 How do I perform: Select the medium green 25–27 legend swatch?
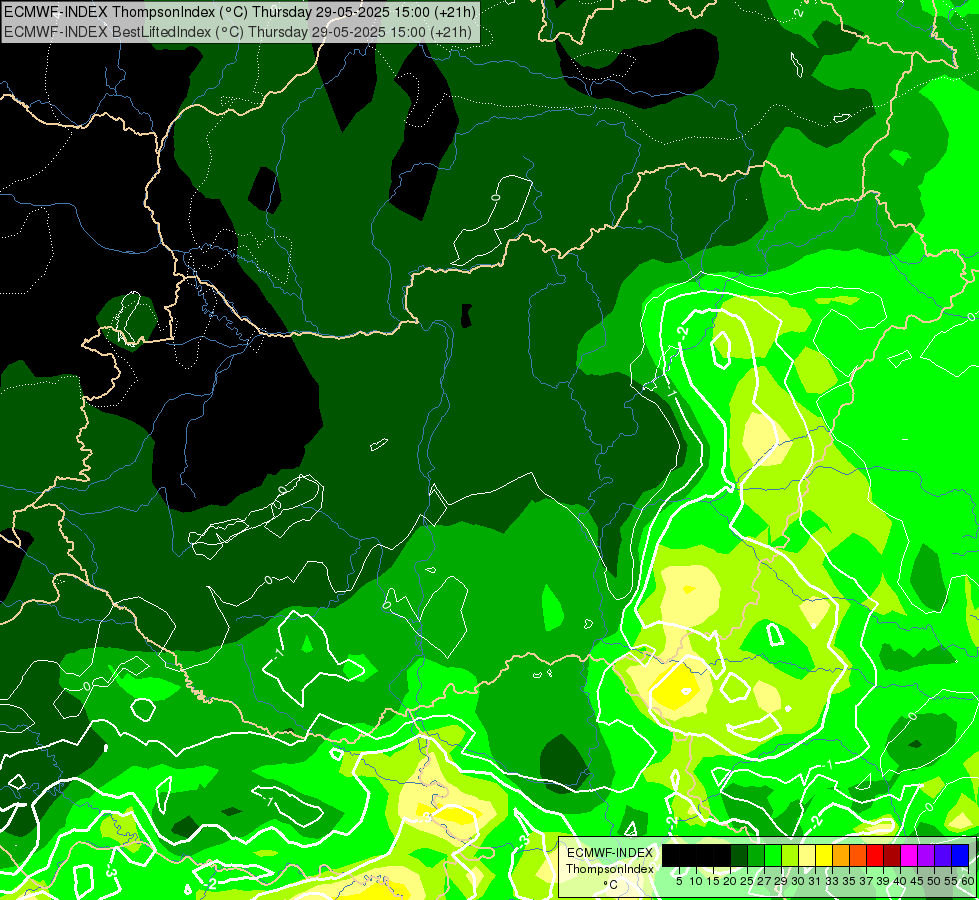[x=756, y=855]
